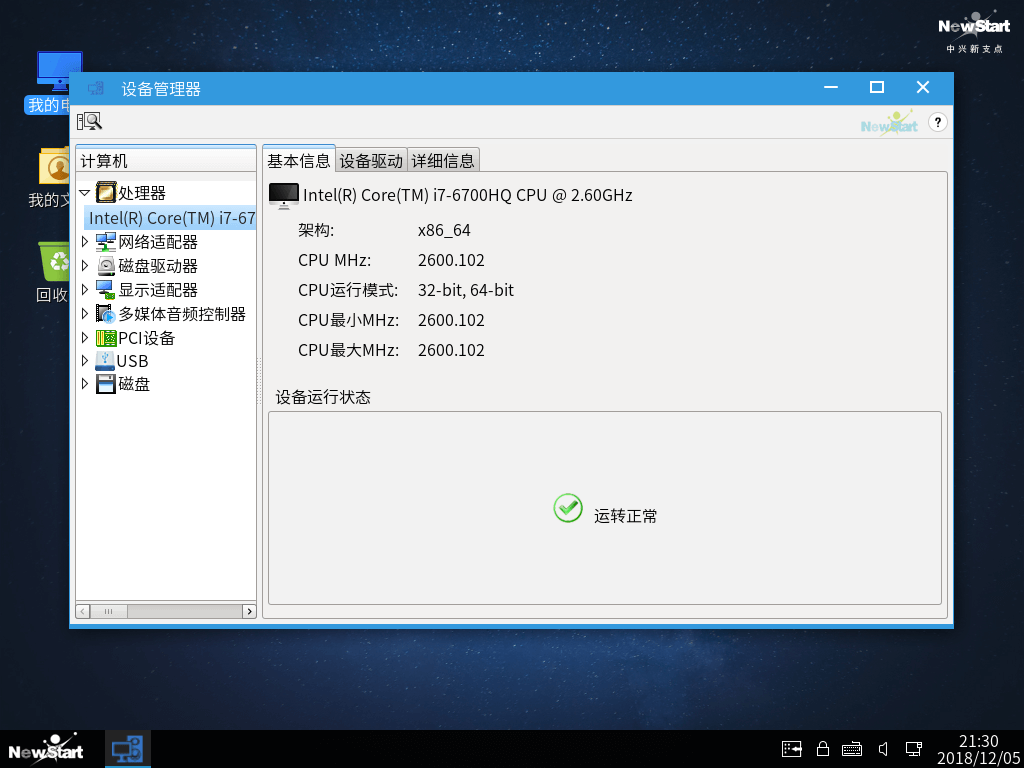
Task: Maximize the 设备管理器 window
Action: (x=877, y=88)
